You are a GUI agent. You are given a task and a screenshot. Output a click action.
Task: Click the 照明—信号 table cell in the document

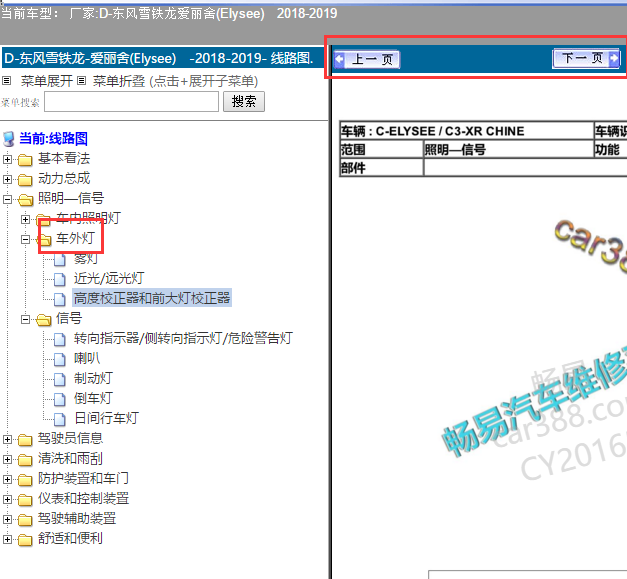coord(508,150)
